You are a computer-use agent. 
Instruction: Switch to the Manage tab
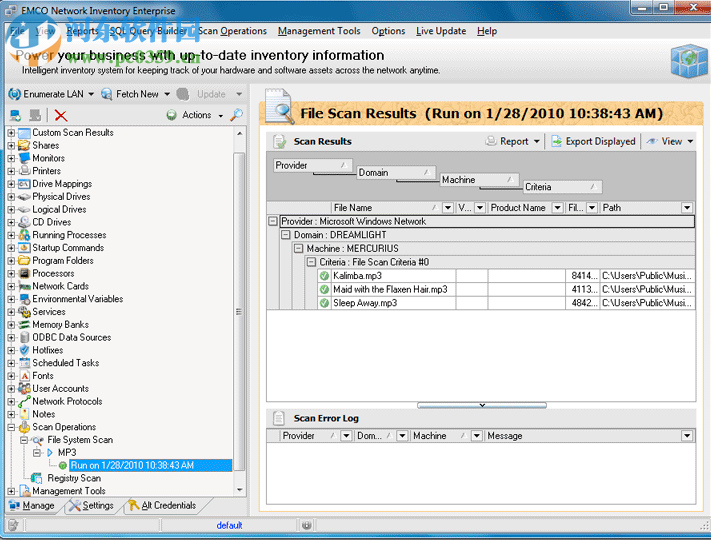31,505
